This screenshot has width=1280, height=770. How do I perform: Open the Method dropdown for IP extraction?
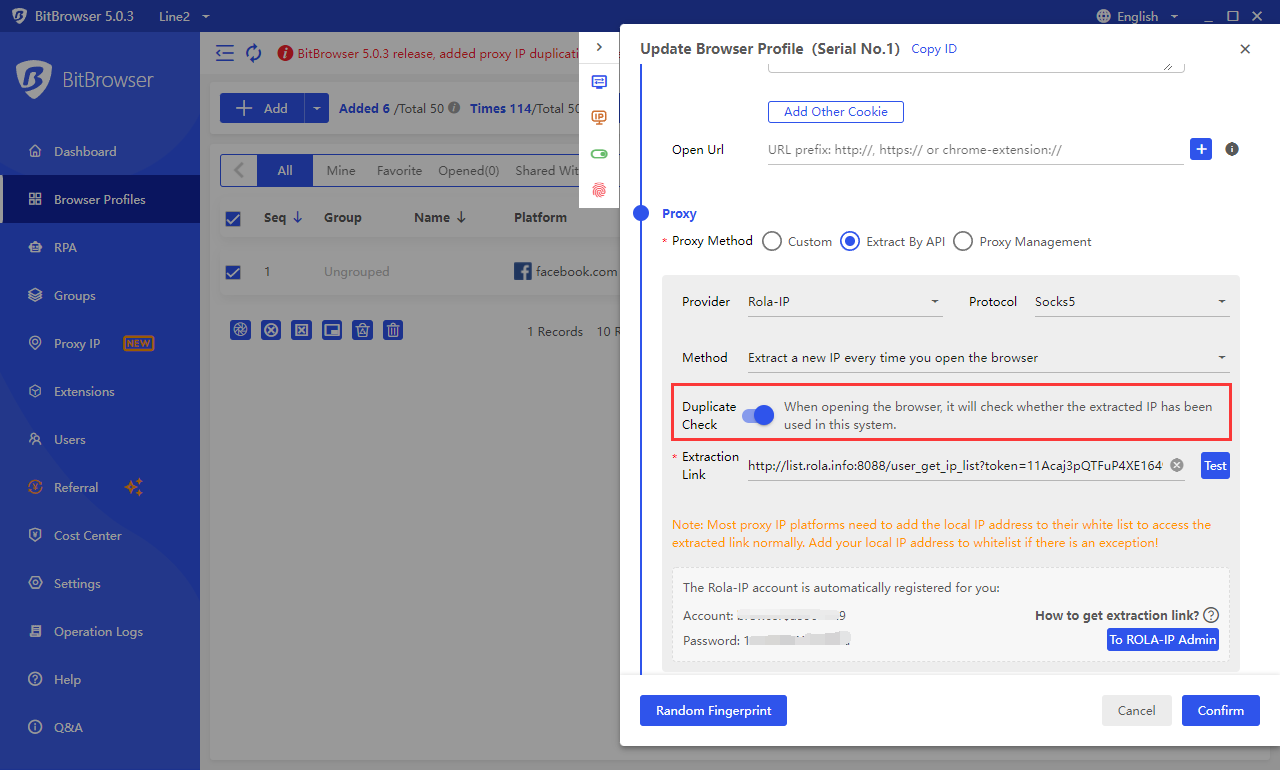[988, 358]
